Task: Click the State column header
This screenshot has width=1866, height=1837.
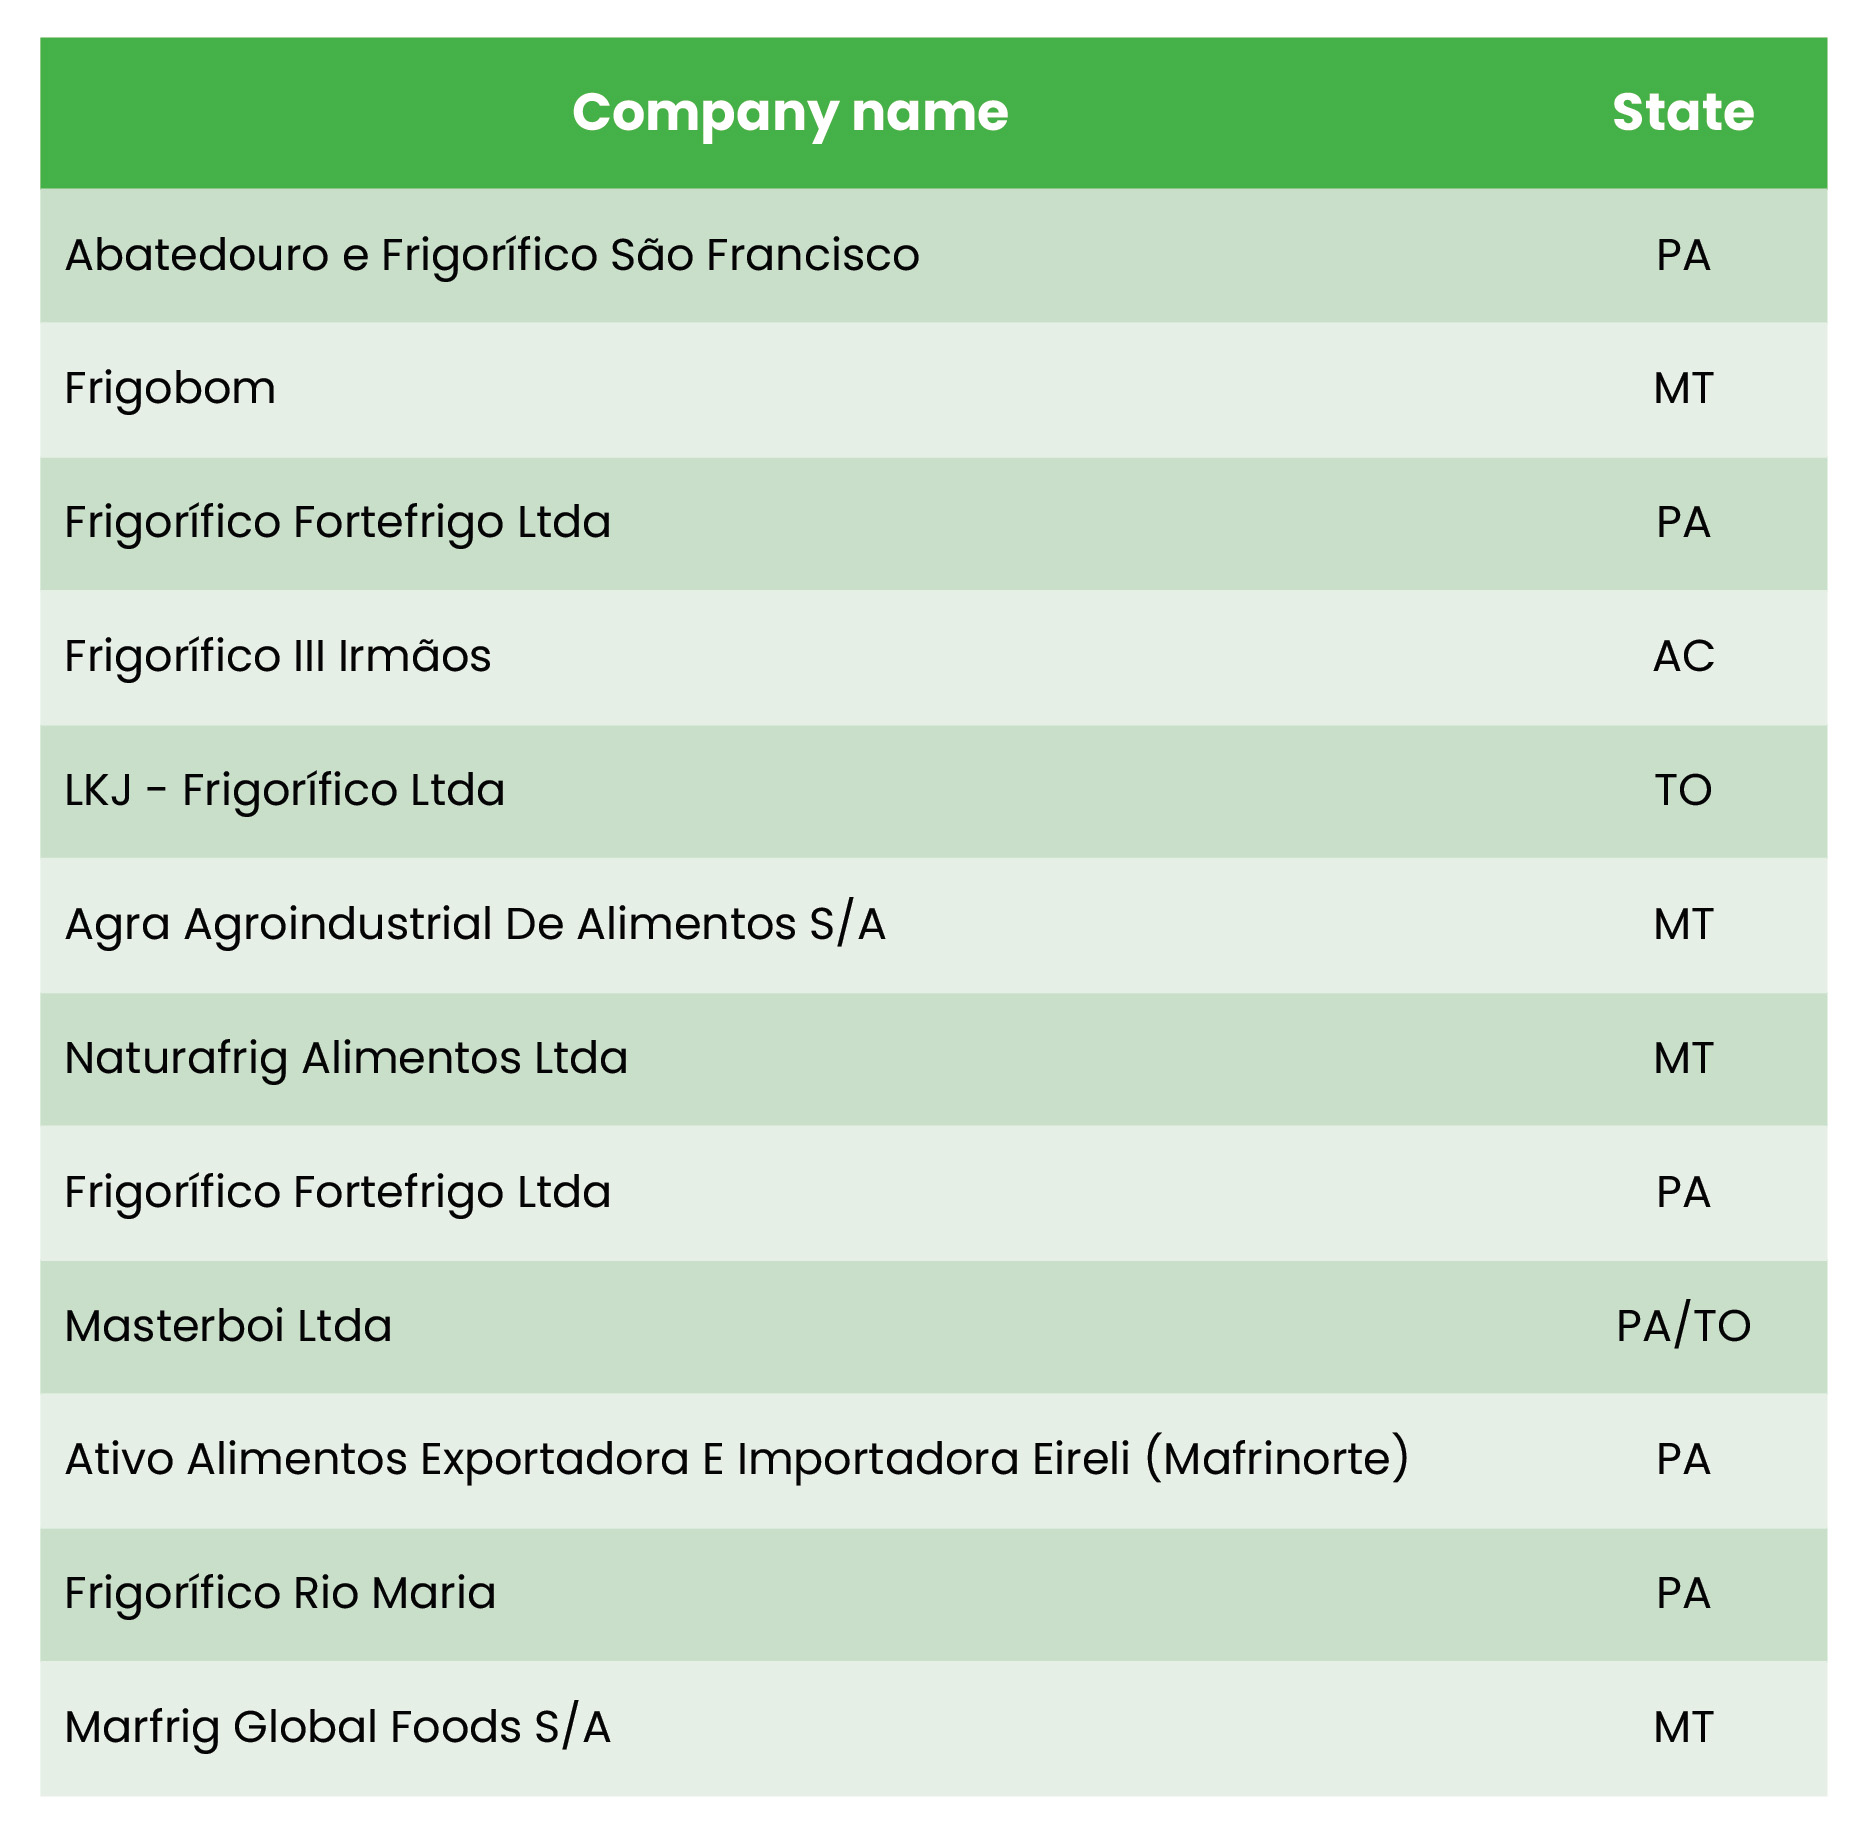Action: (1682, 112)
